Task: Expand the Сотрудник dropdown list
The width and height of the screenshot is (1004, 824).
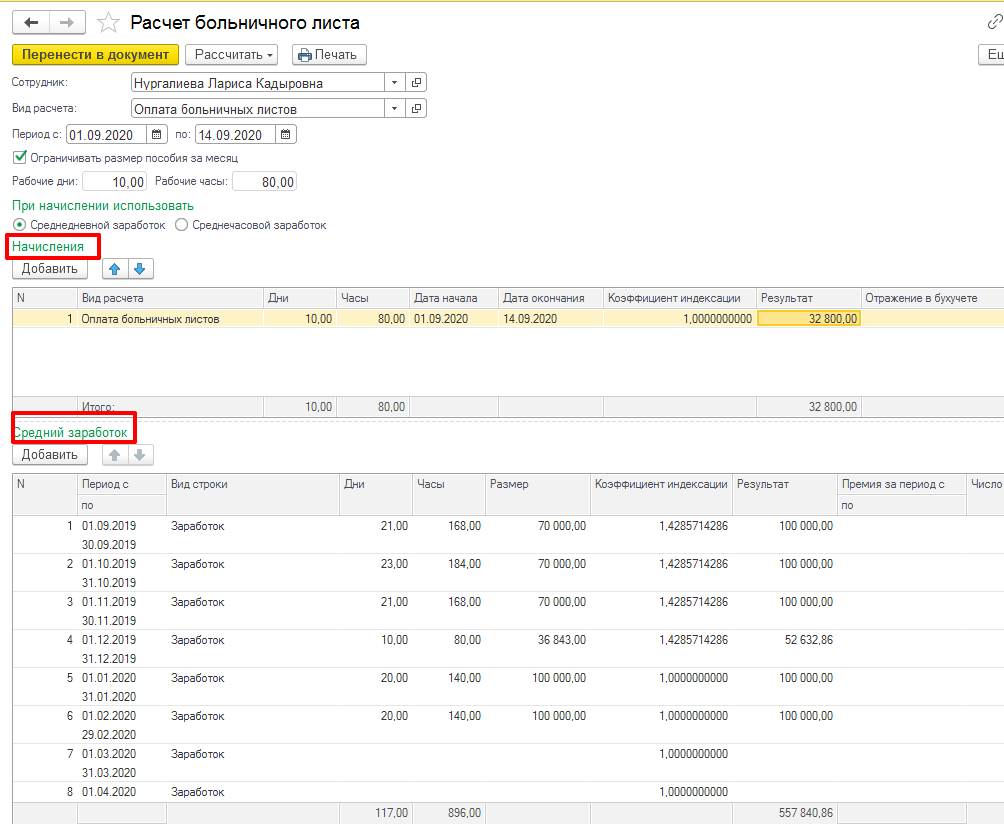Action: point(394,83)
